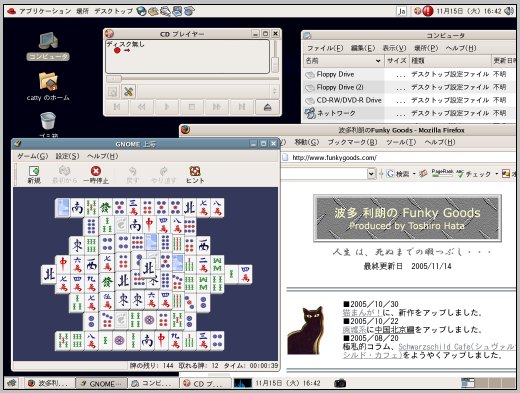Click the play button in CD Player
Image resolution: width=520 pixels, height=393 pixels.
[x=167, y=107]
